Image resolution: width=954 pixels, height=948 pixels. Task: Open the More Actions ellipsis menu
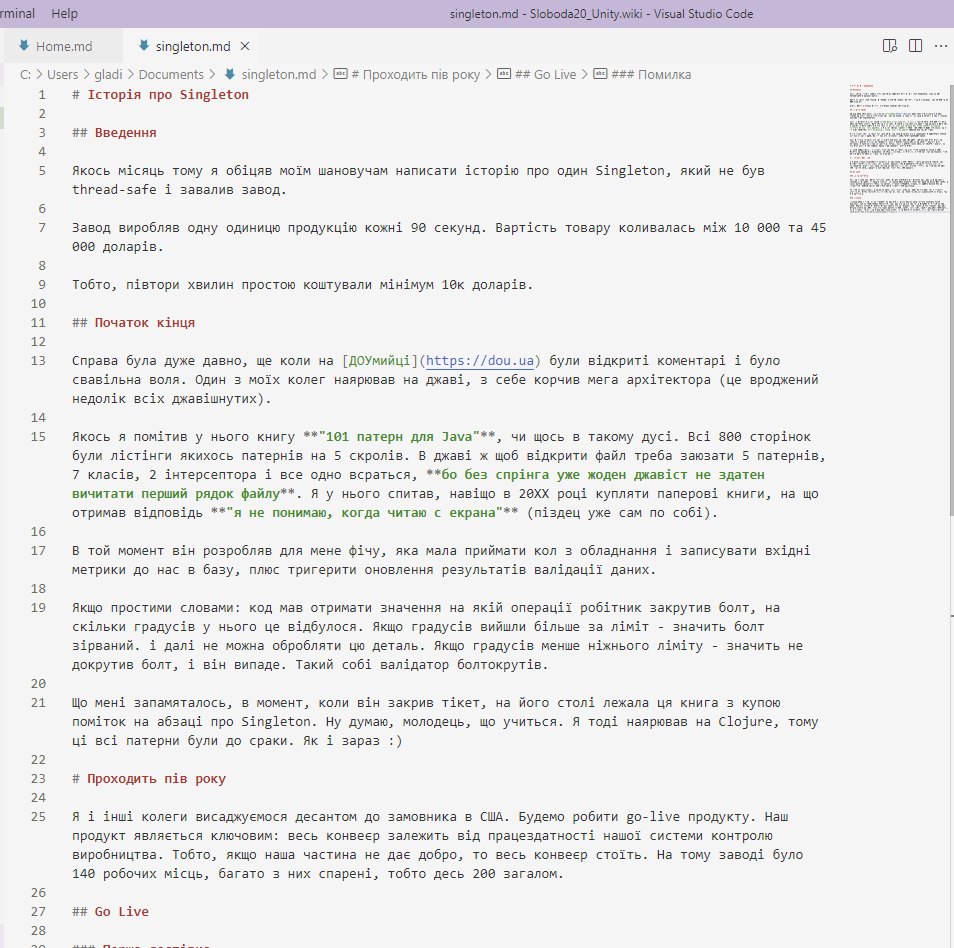point(940,46)
